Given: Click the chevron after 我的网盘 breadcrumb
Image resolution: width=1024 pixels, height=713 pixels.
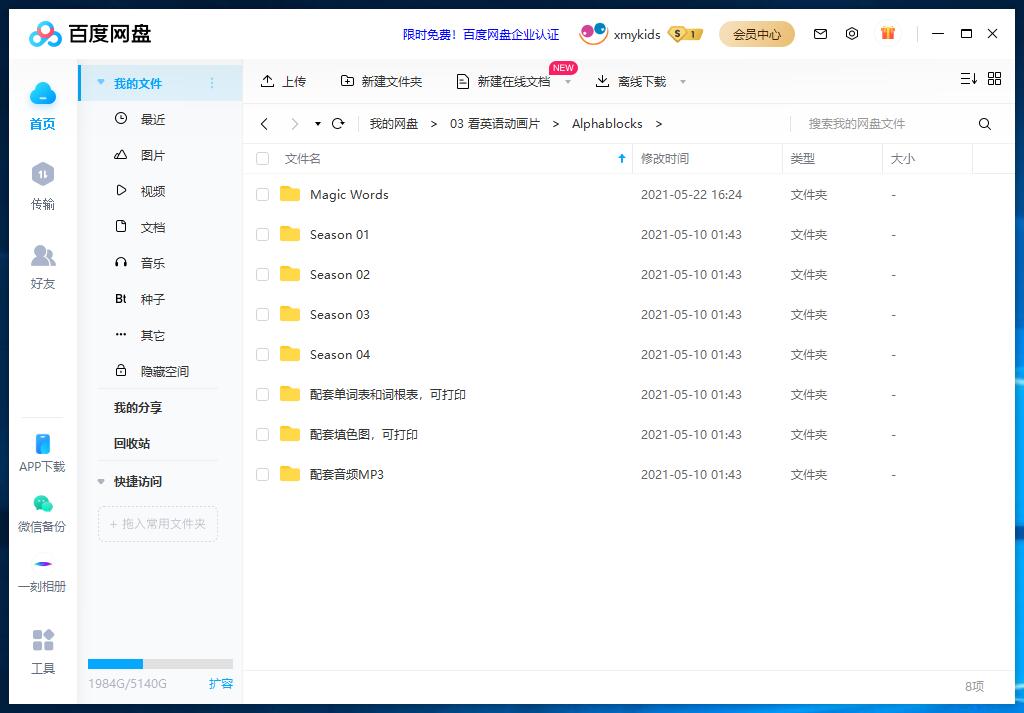Looking at the screenshot, I should pos(434,124).
